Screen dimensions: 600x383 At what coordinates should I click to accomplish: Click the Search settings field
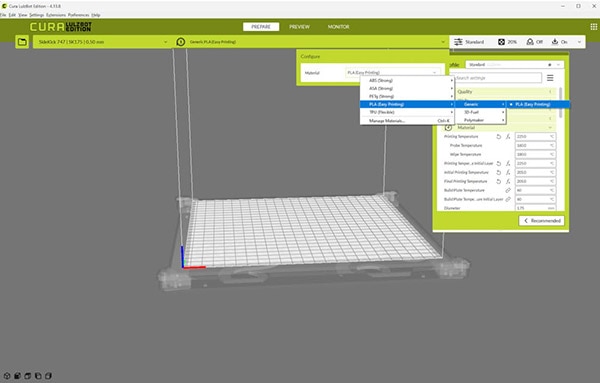click(x=497, y=78)
